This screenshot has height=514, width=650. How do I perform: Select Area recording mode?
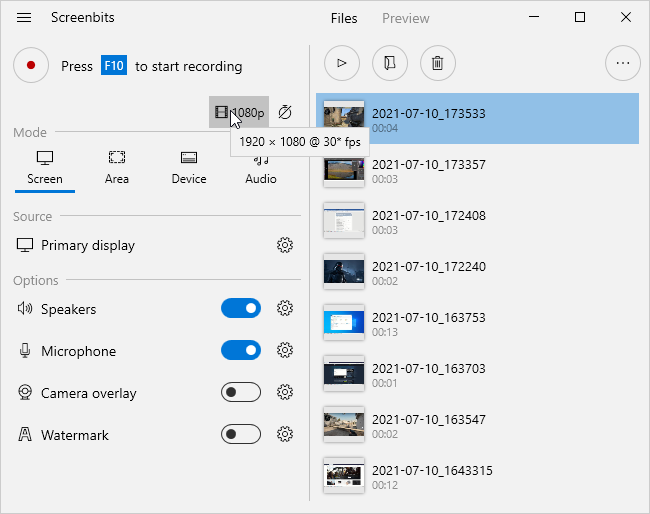pyautogui.click(x=117, y=168)
